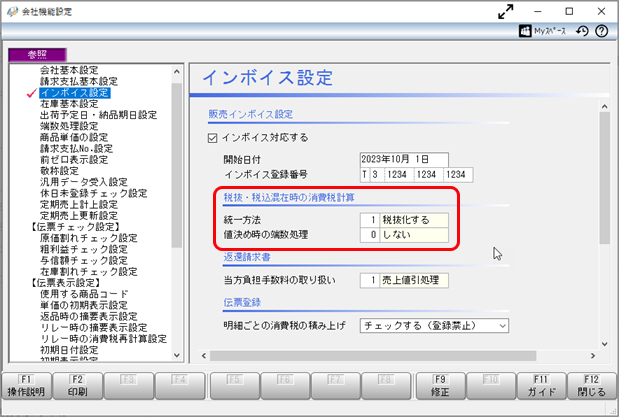This screenshot has width=619, height=417.
Task: Select 請求支払基本設定 in the list
Action: 79,81
